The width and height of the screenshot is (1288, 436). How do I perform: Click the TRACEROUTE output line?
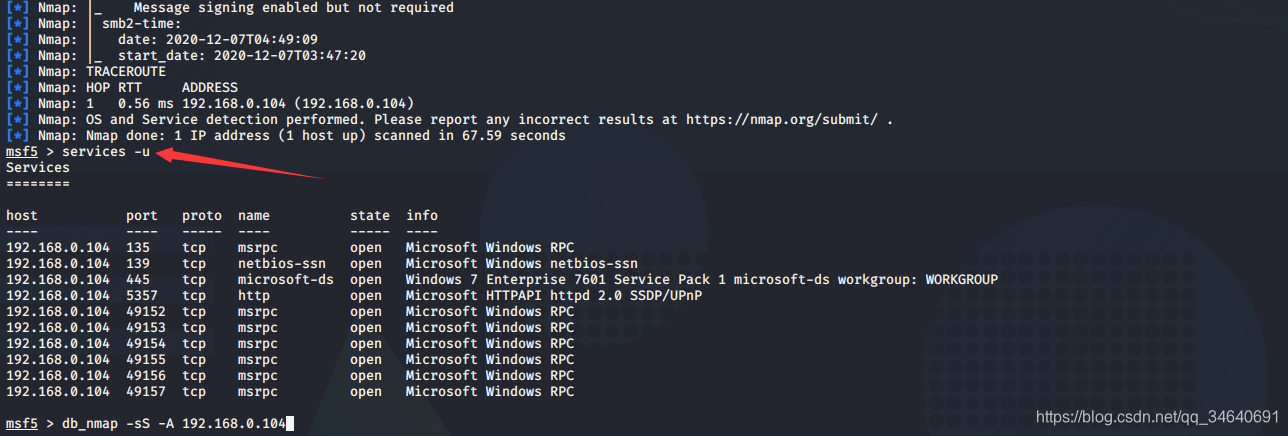pyautogui.click(x=126, y=72)
